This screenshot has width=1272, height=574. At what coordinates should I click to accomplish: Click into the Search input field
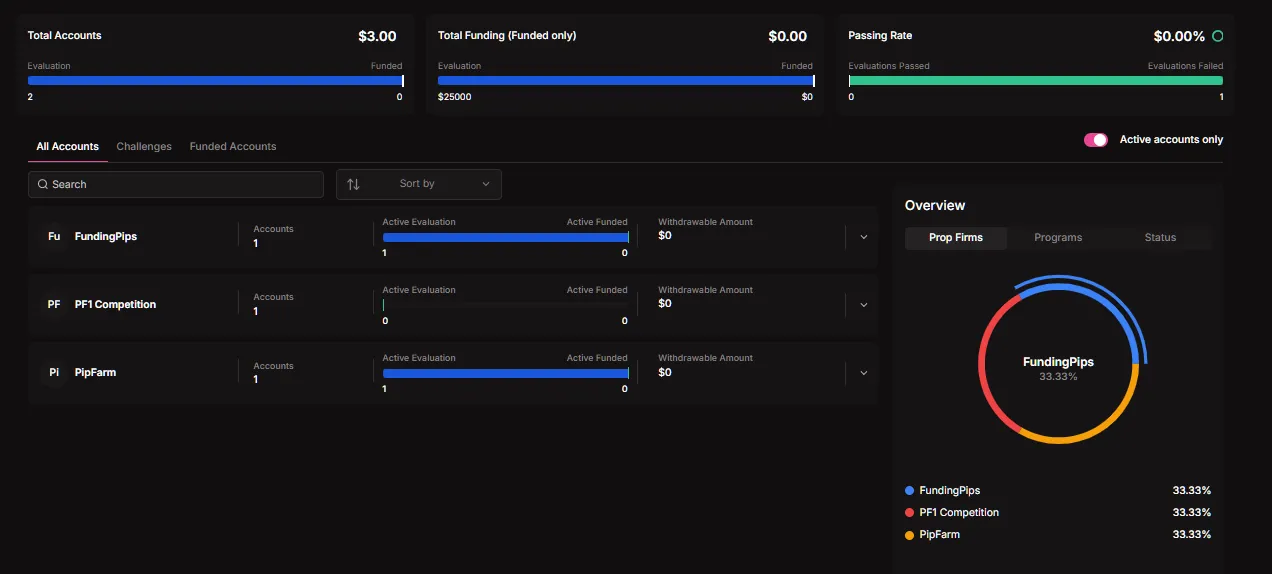tap(176, 184)
